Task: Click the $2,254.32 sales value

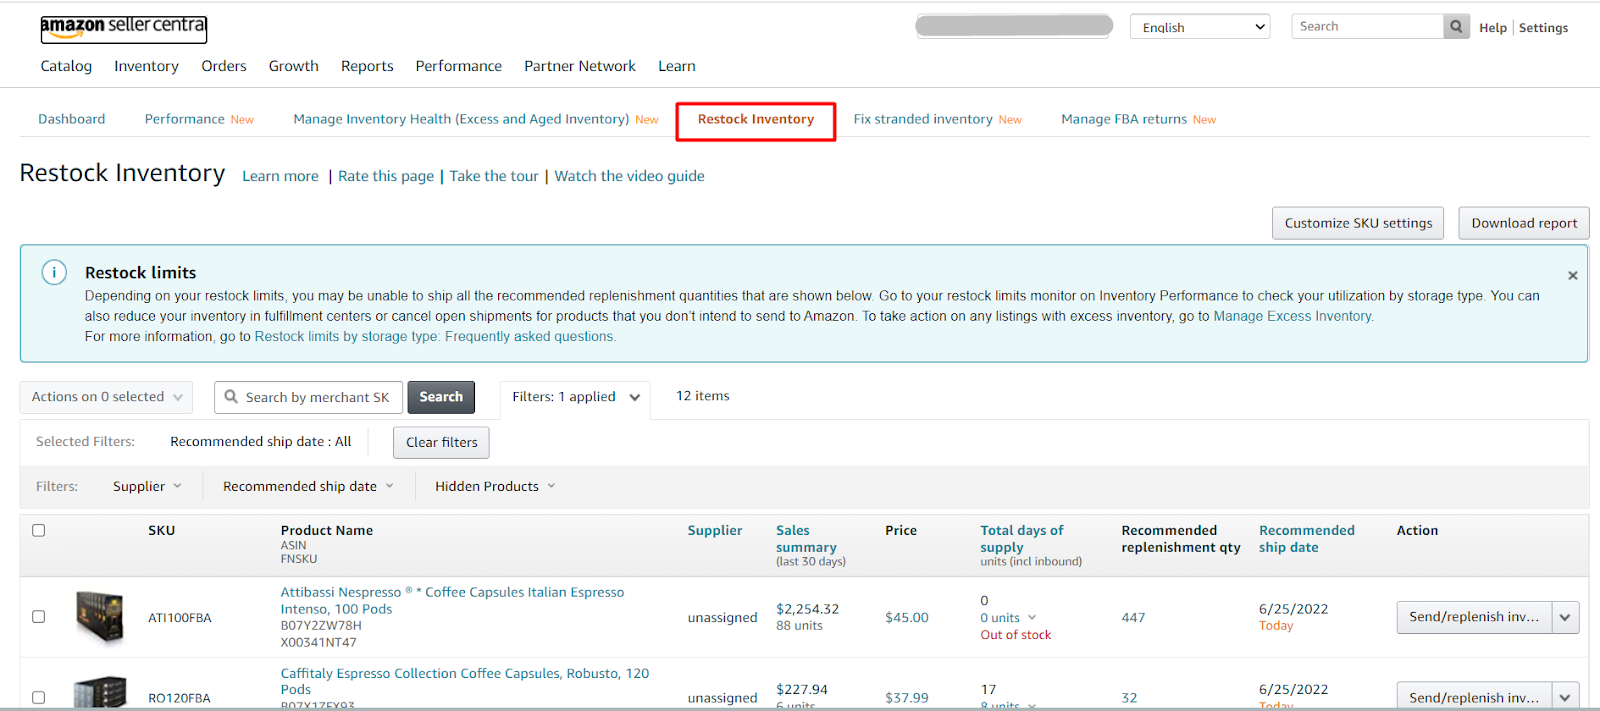Action: click(x=808, y=609)
